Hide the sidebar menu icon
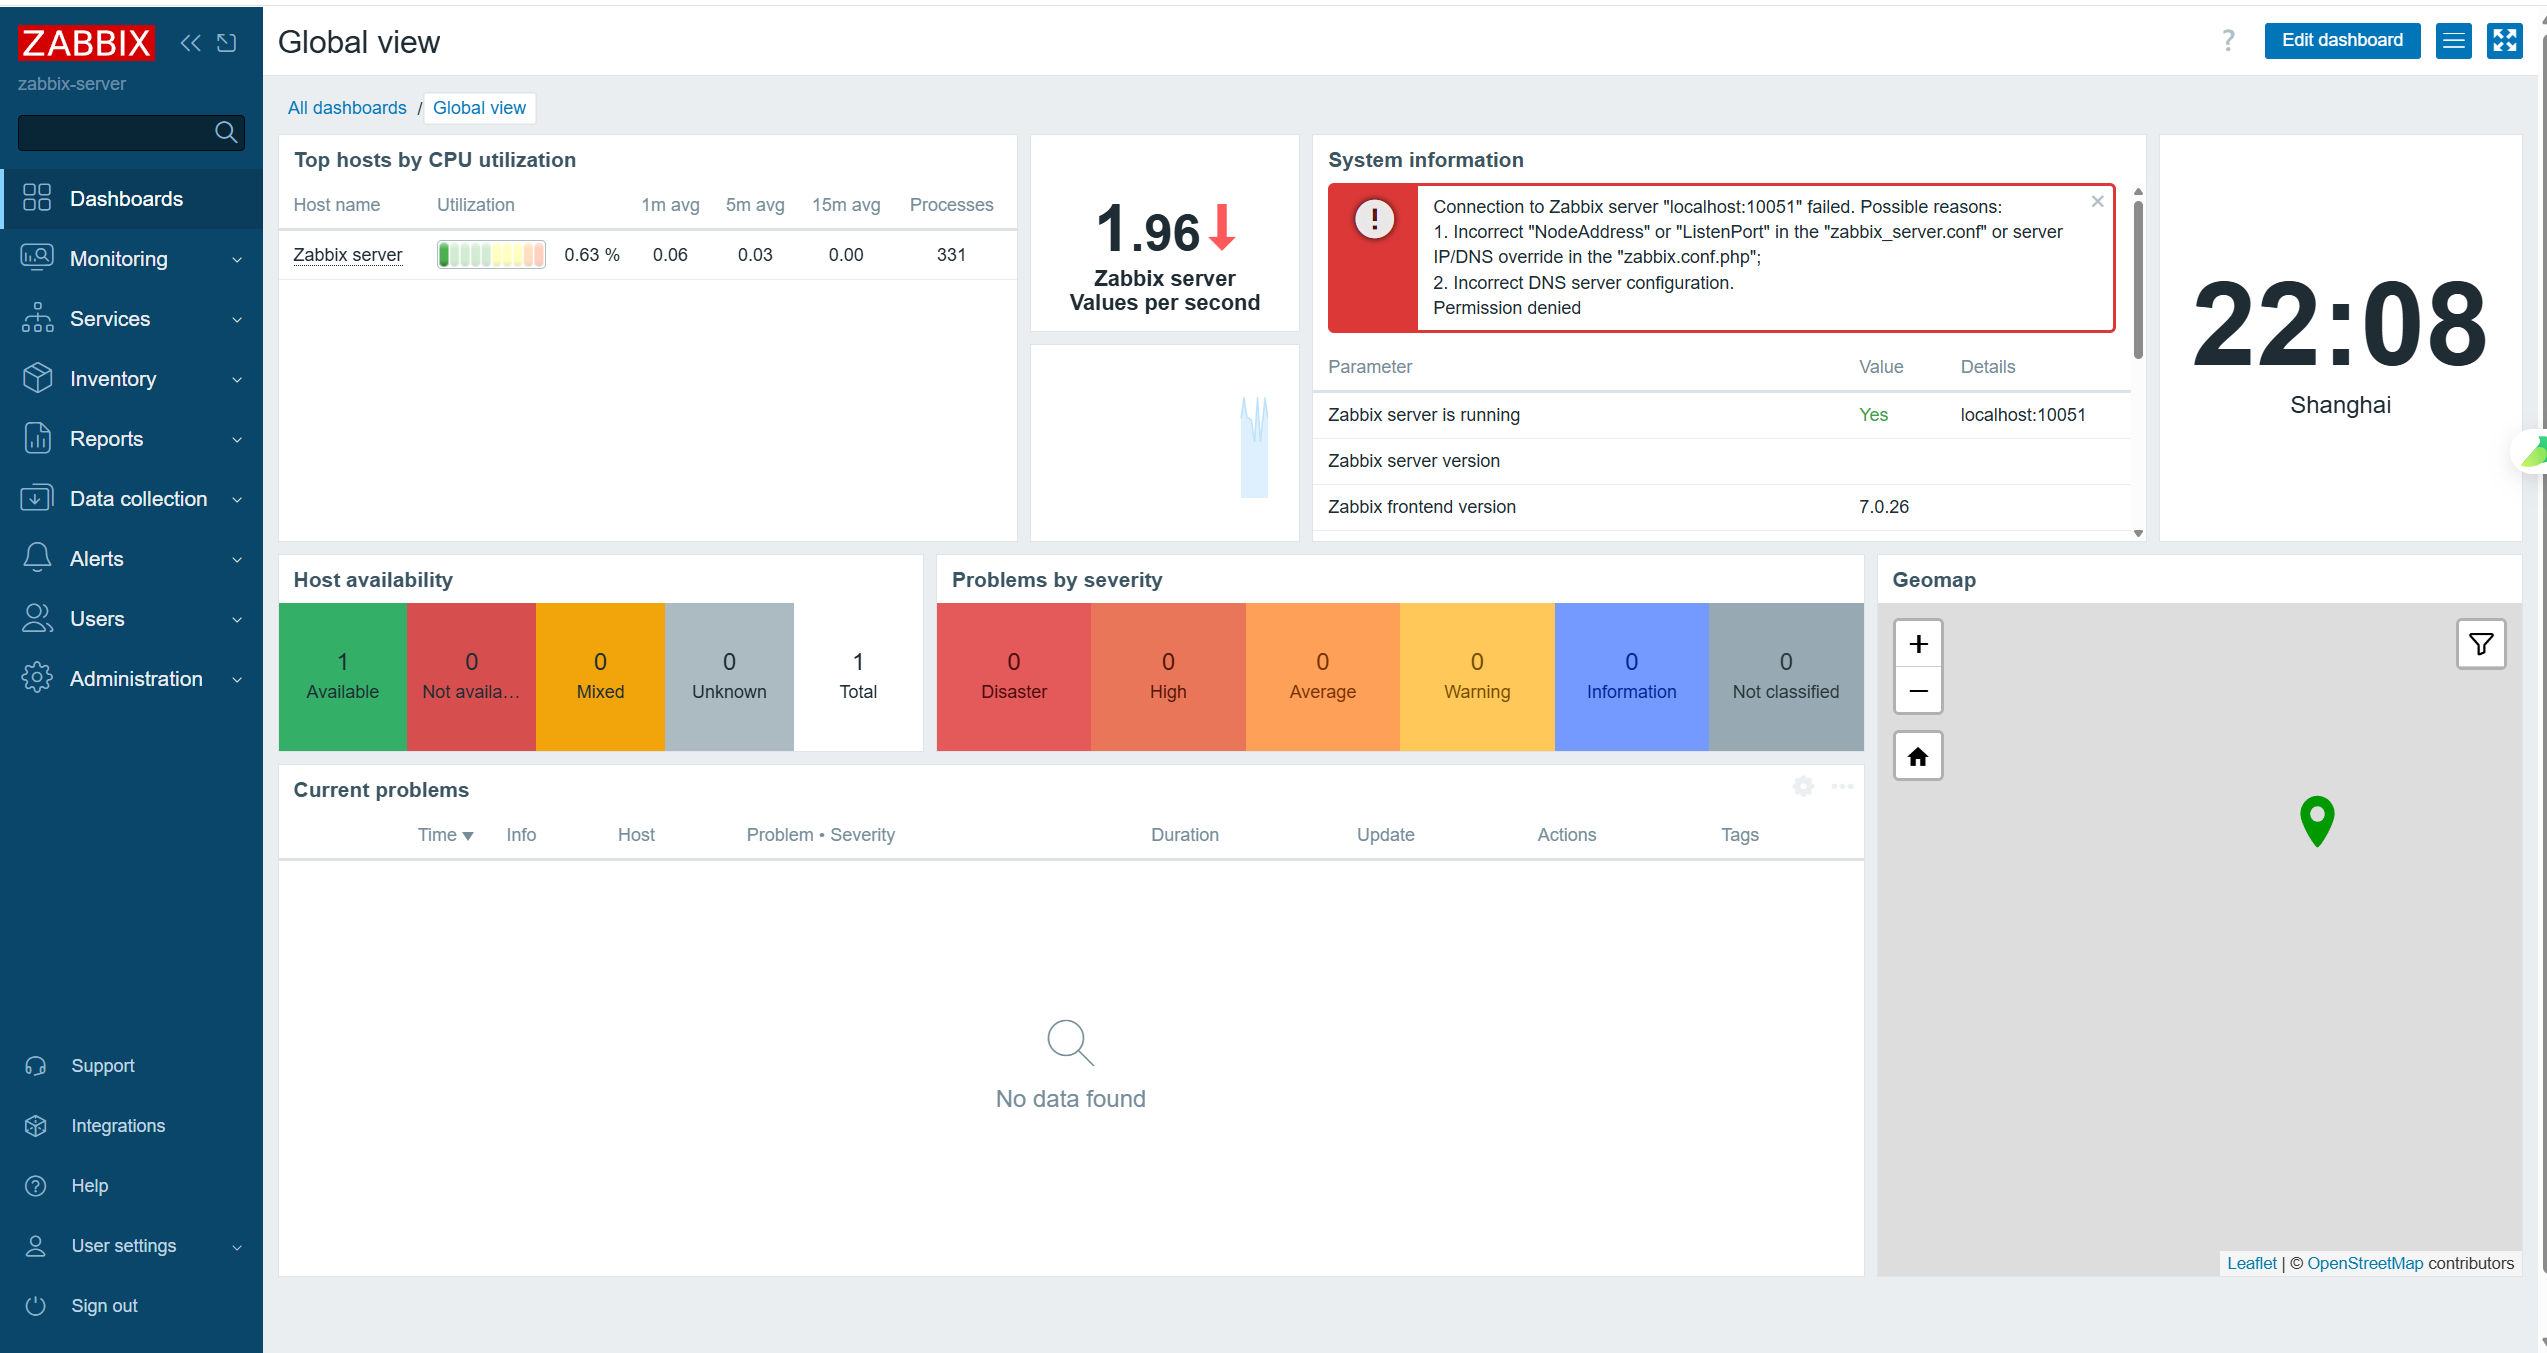This screenshot has height=1353, width=2547. (x=227, y=43)
